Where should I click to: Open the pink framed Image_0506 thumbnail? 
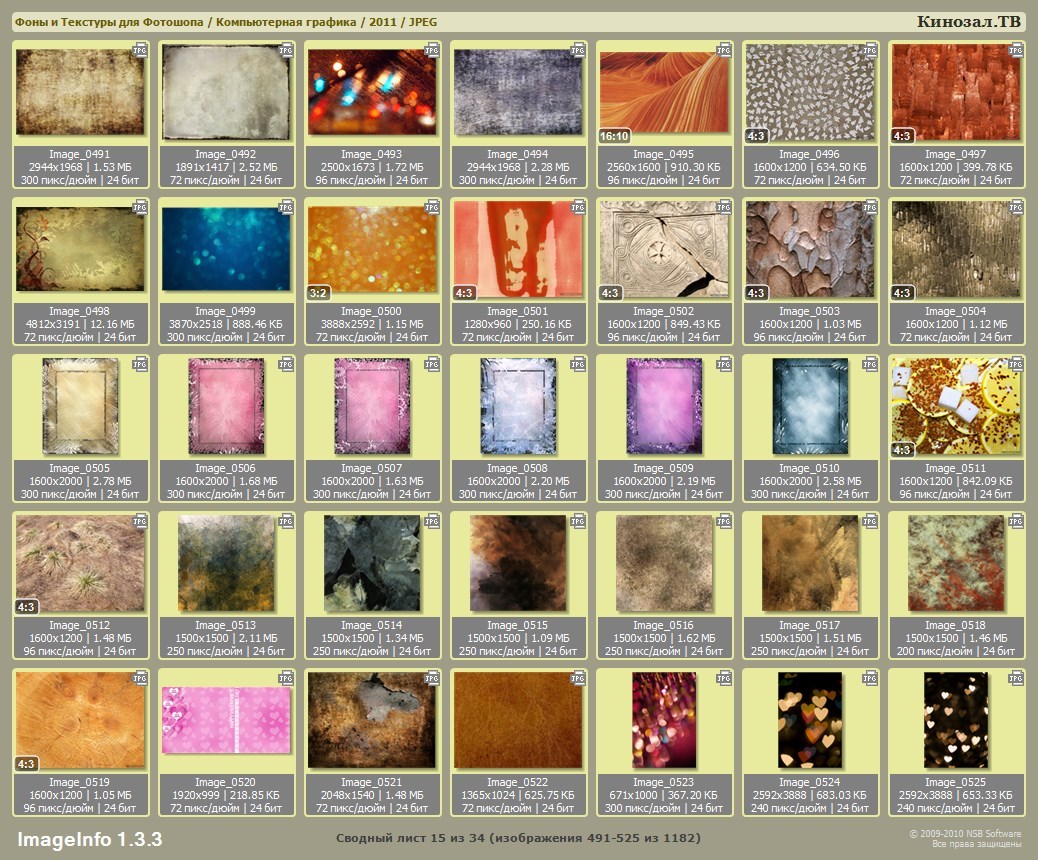pos(225,405)
